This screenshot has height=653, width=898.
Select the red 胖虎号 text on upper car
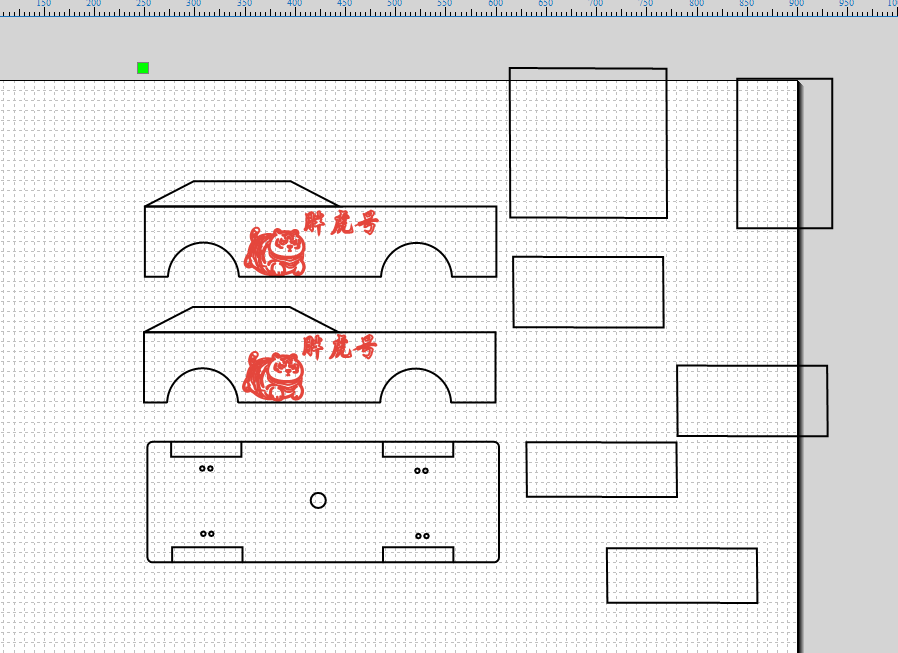(341, 223)
